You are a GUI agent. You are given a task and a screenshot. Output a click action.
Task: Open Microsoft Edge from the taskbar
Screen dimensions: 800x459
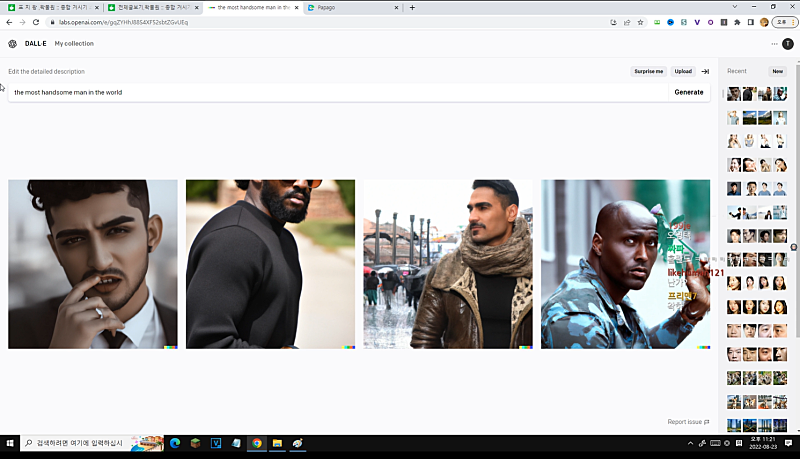click(175, 442)
